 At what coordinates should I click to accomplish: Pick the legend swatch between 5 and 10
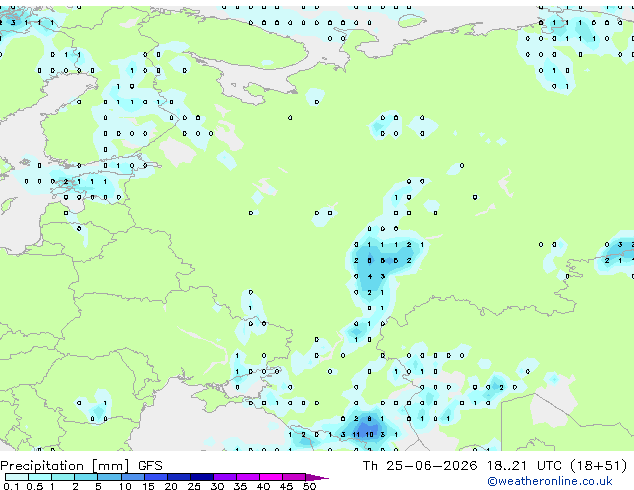109,477
